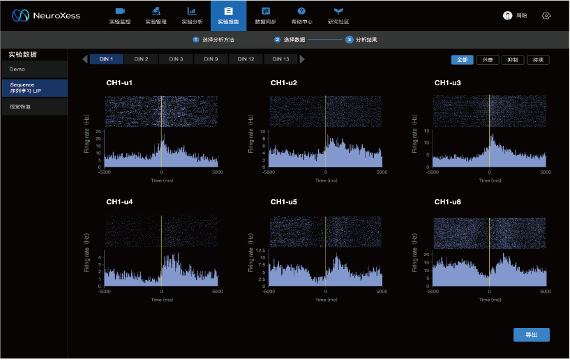
Task: Switch to the DIN 12 tab
Action: point(246,59)
